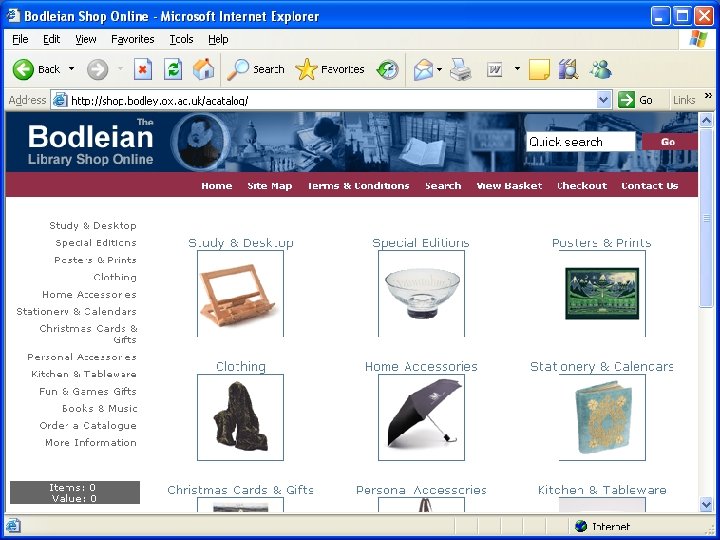720x540 pixels.
Task: Open Forward button history dropdown arrow
Action: [x=120, y=69]
